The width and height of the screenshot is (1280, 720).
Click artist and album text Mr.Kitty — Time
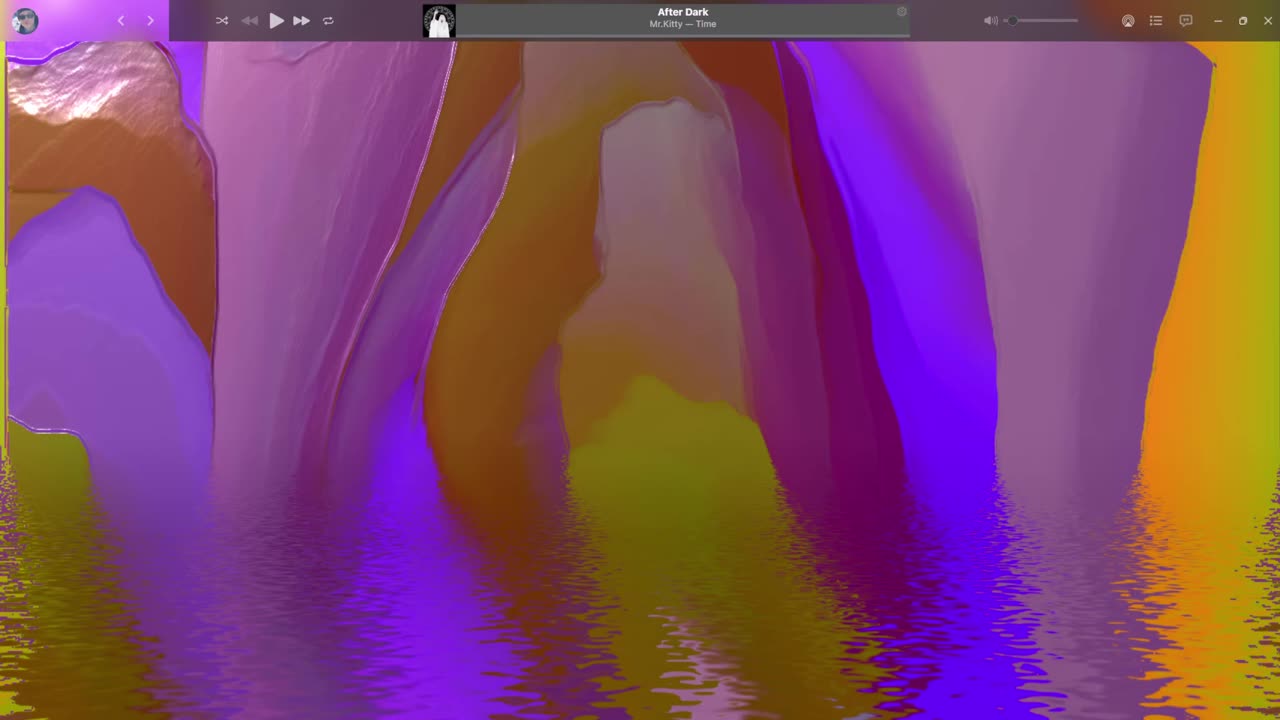(x=683, y=24)
